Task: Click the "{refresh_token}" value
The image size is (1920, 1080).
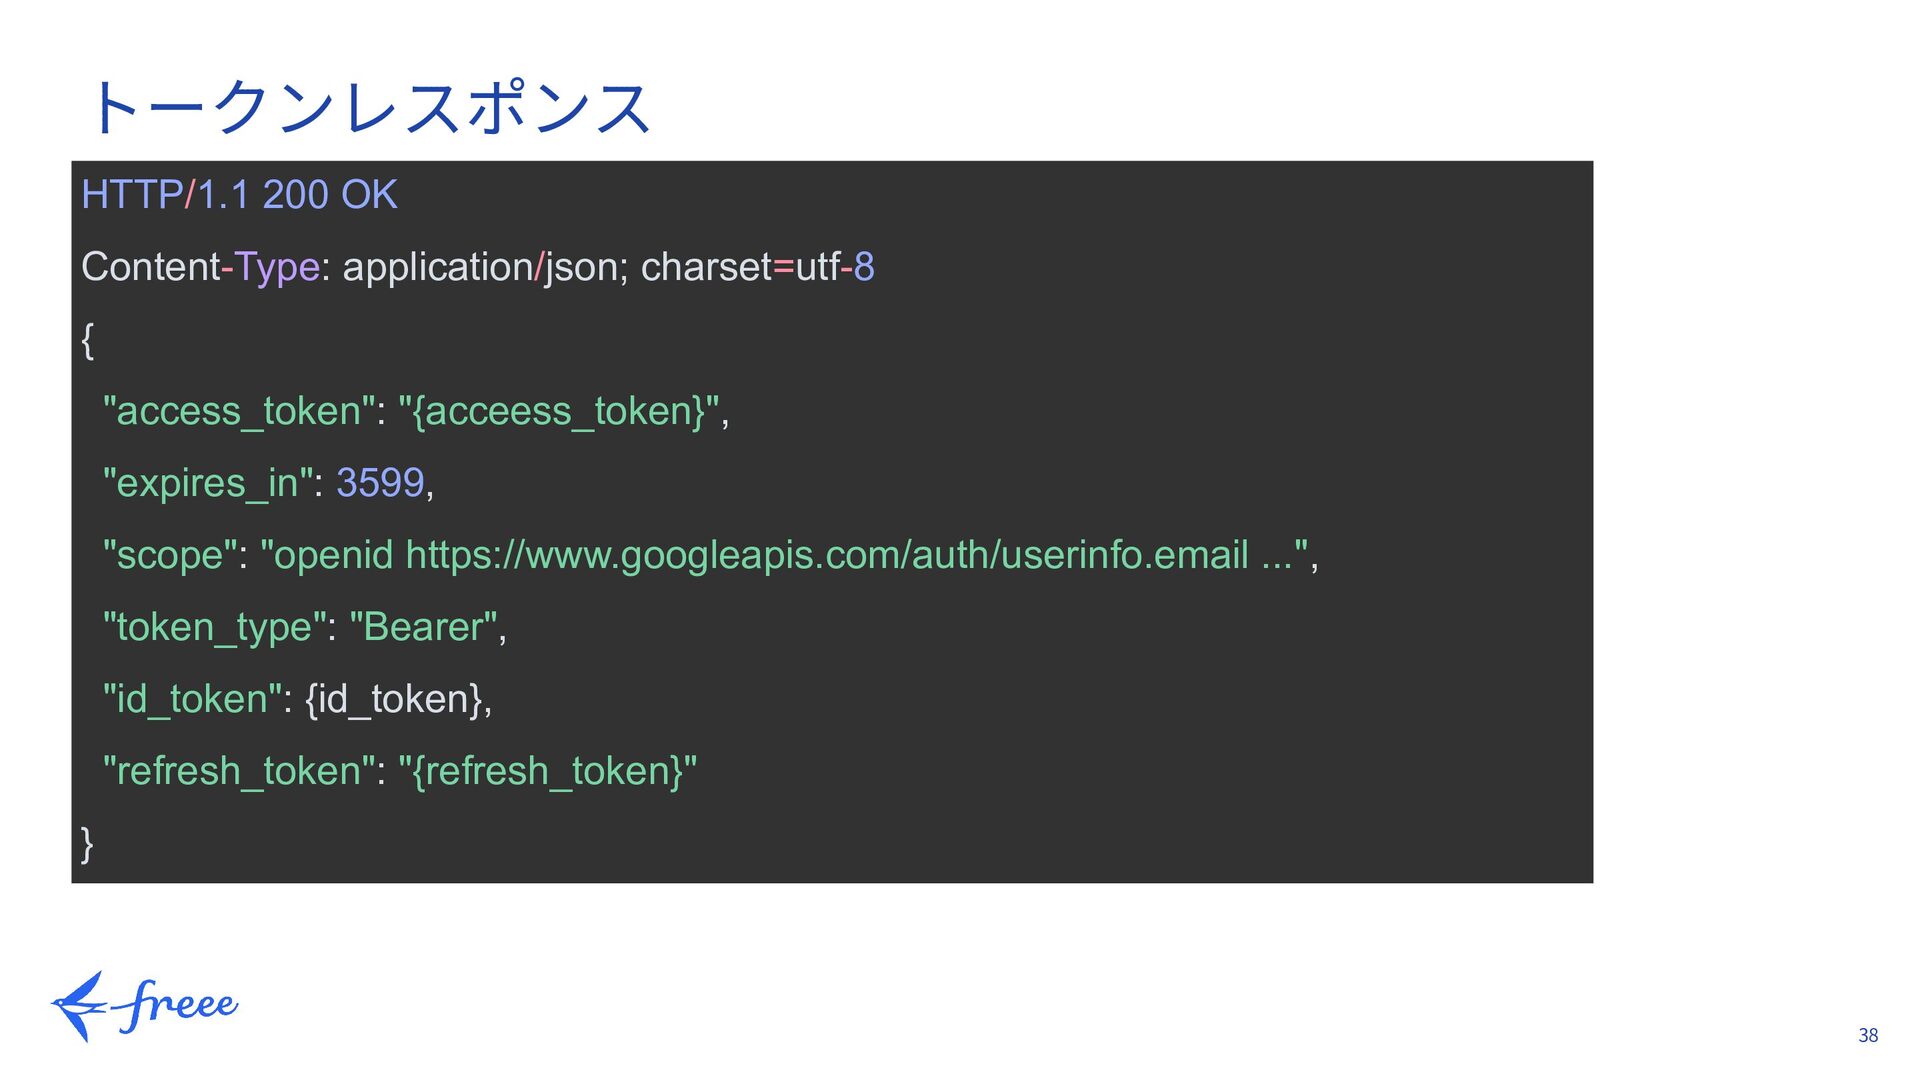Action: [x=547, y=771]
